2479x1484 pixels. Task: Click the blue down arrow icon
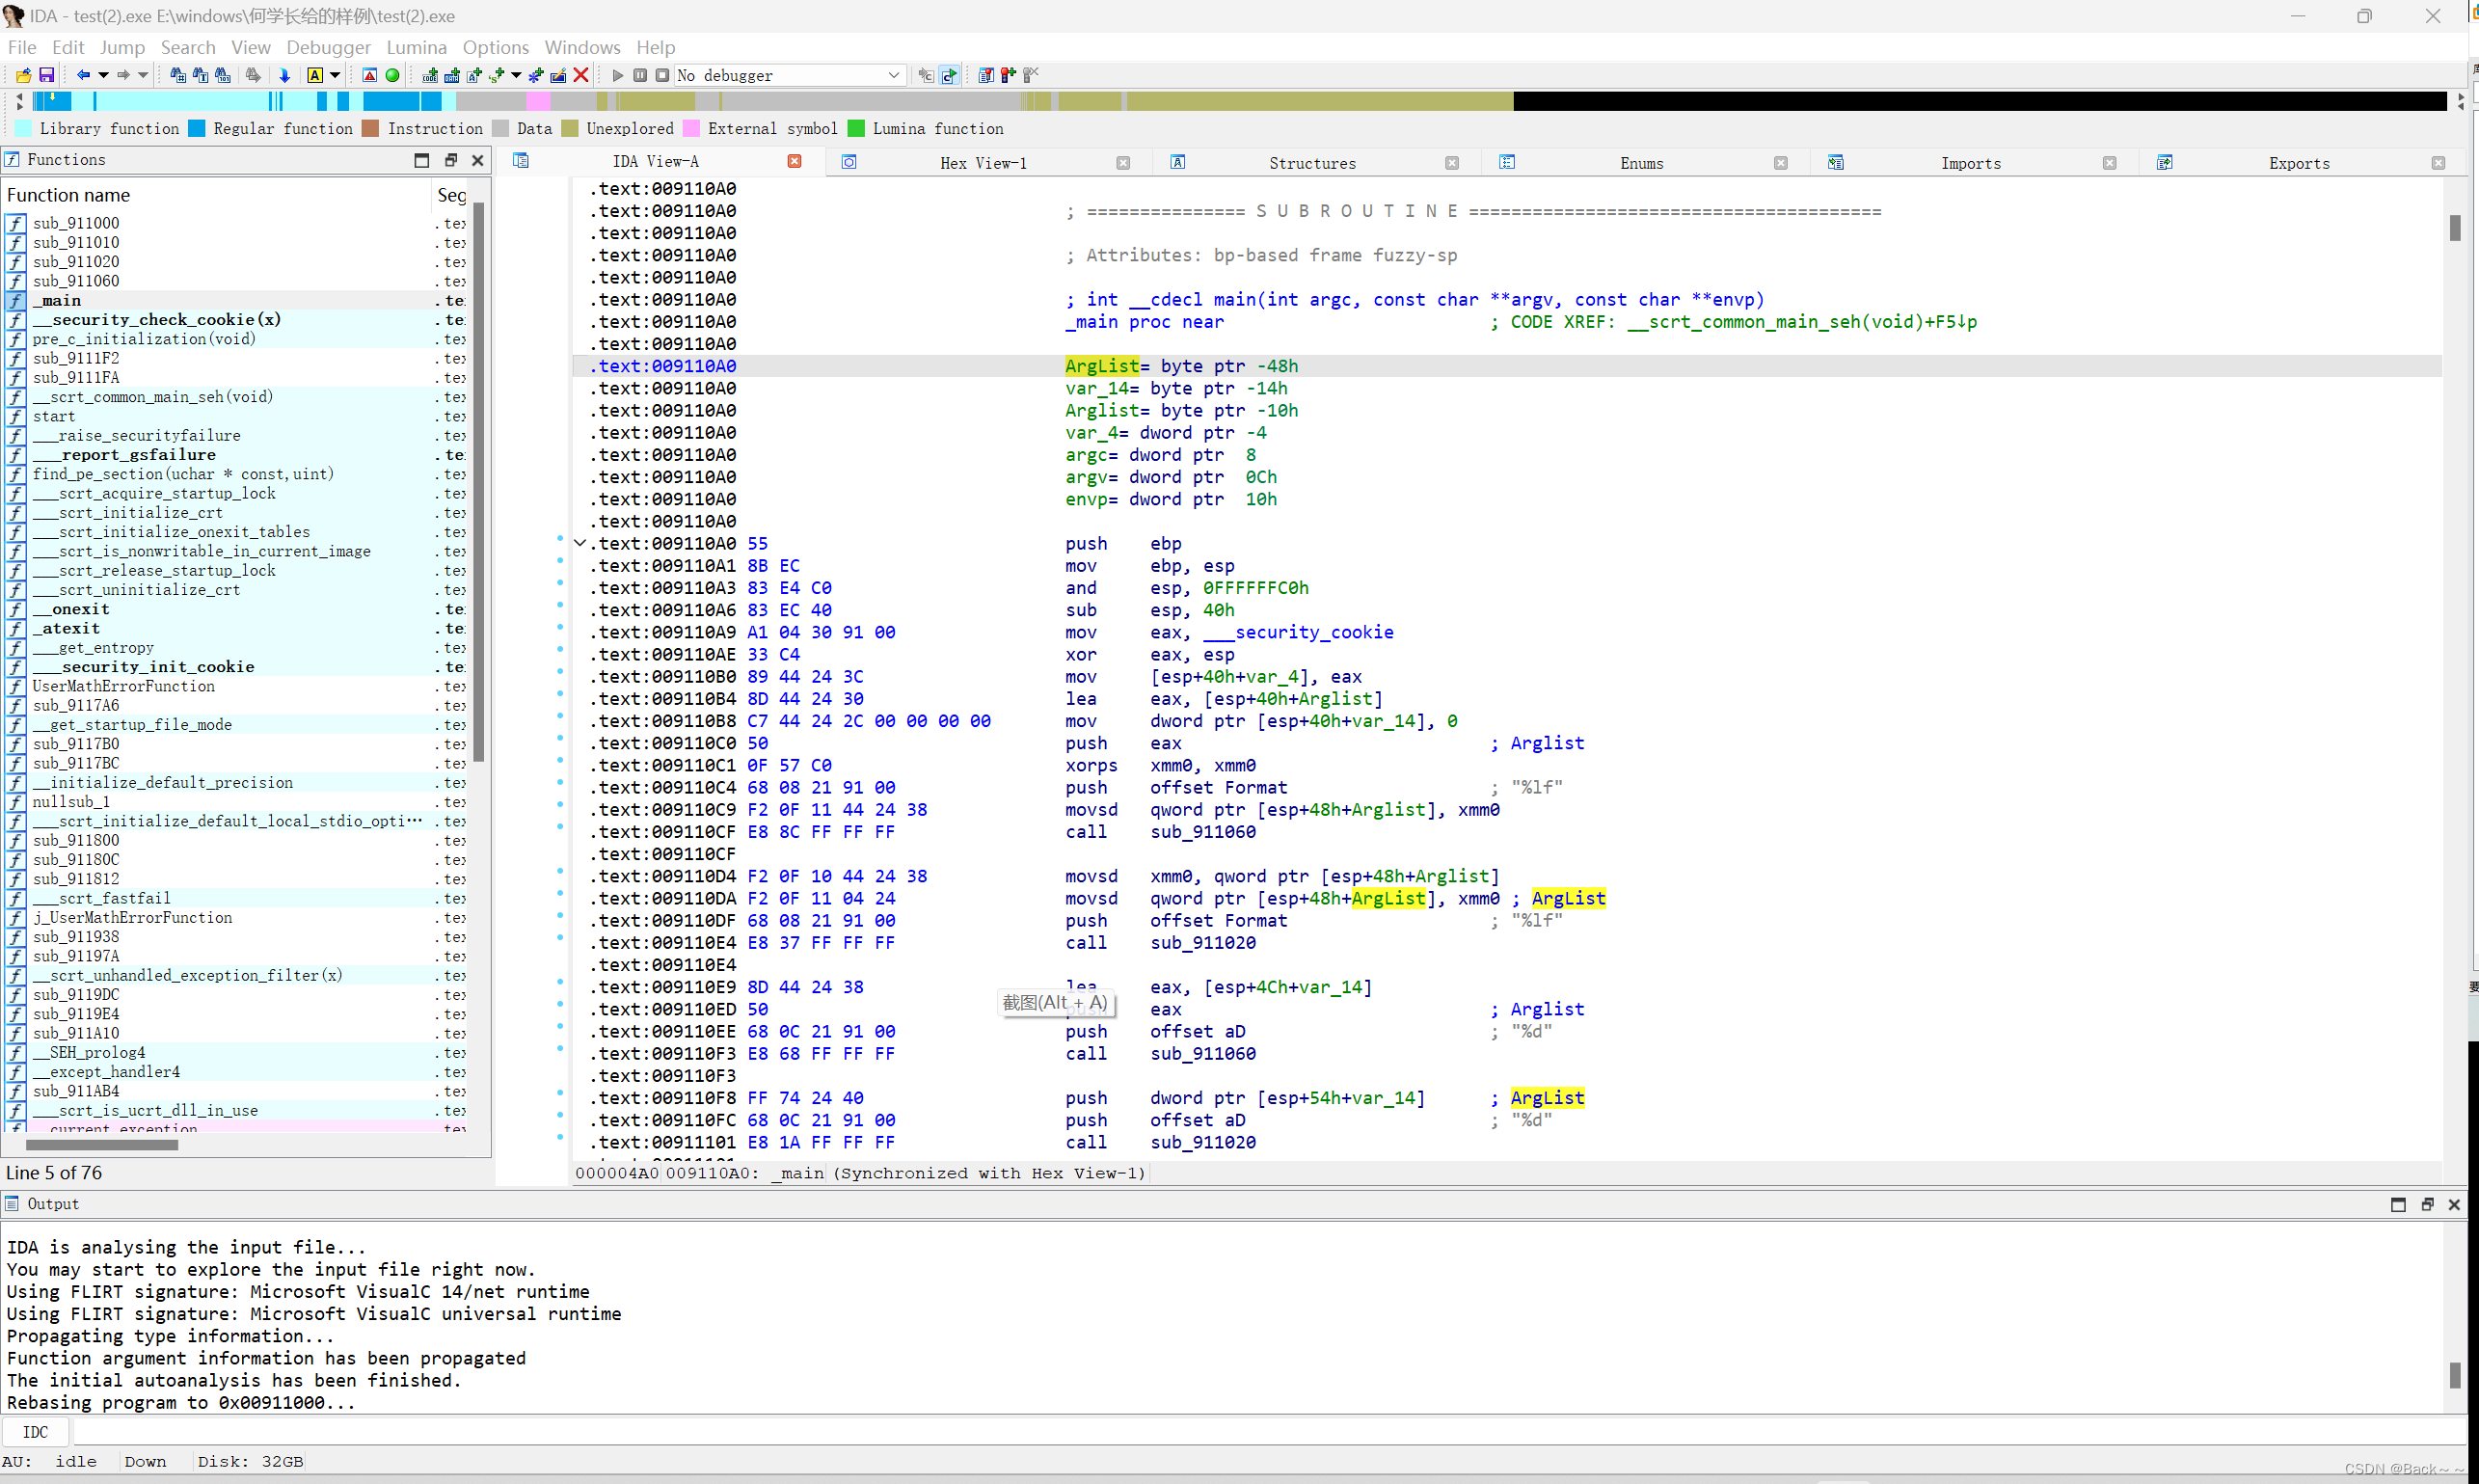point(284,75)
